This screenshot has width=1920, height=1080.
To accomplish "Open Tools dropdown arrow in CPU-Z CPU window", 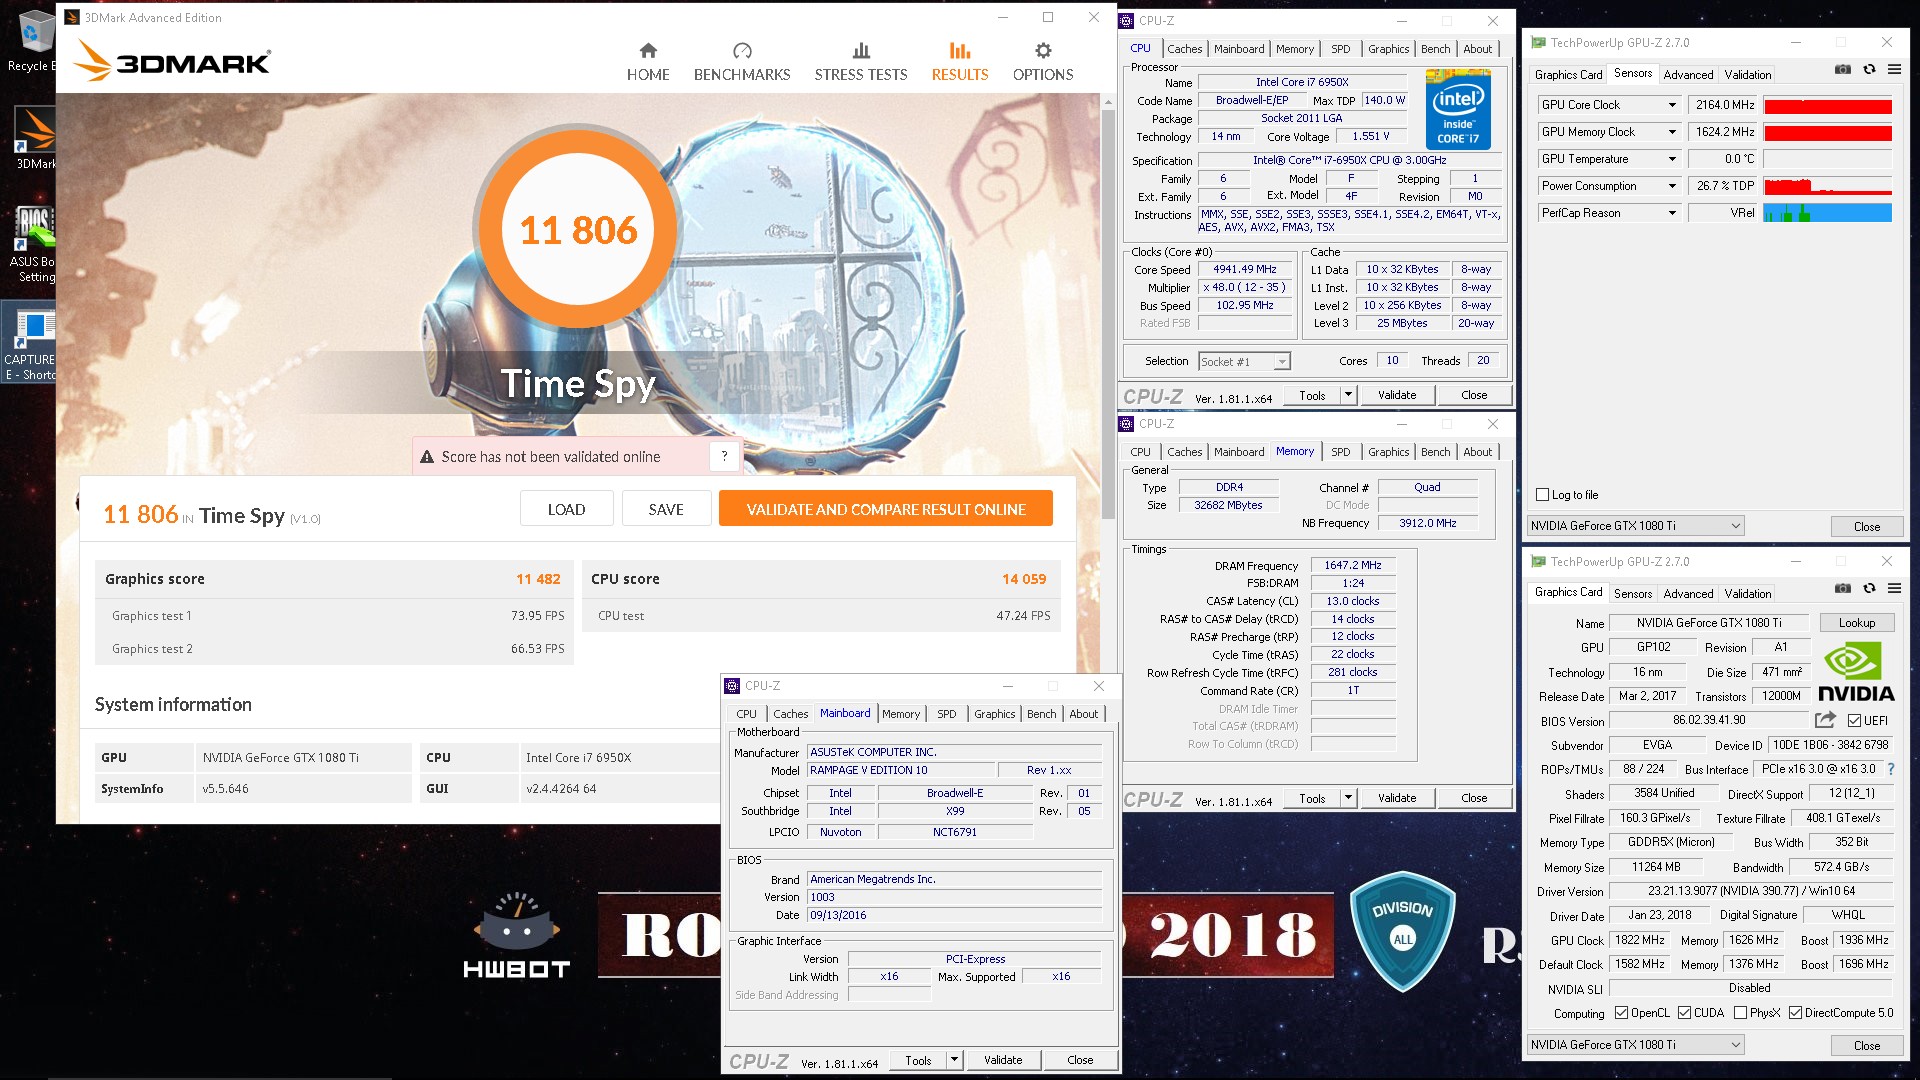I will click(1348, 395).
